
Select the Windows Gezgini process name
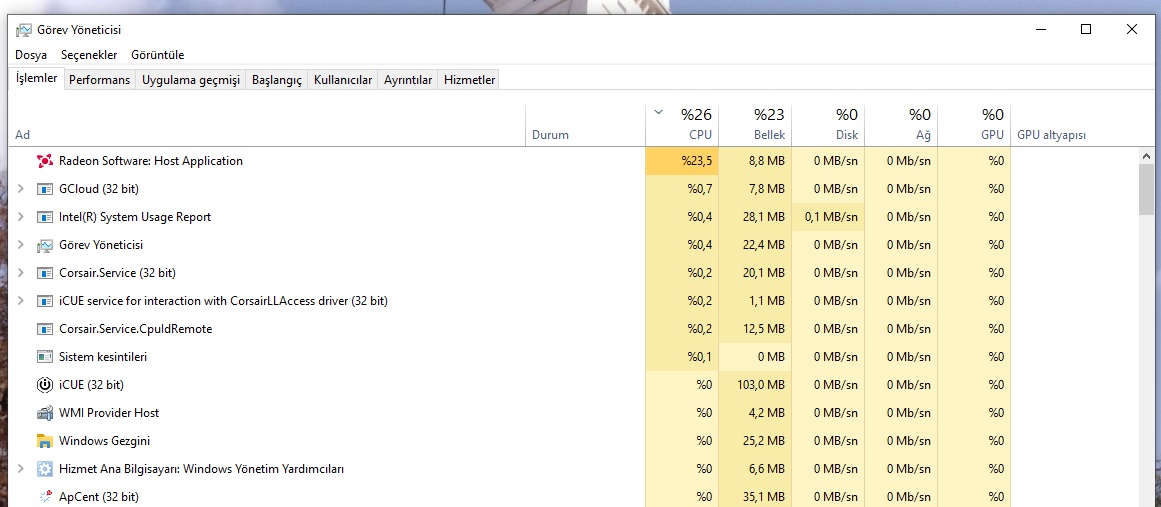click(104, 441)
